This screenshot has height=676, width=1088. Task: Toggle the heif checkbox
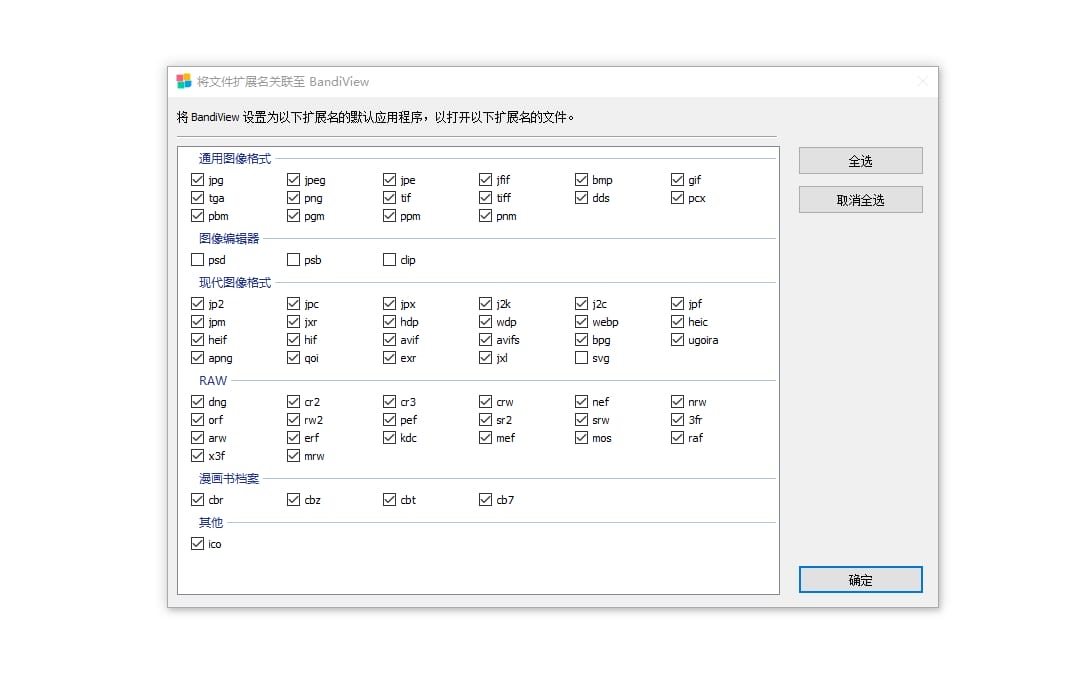pyautogui.click(x=197, y=339)
